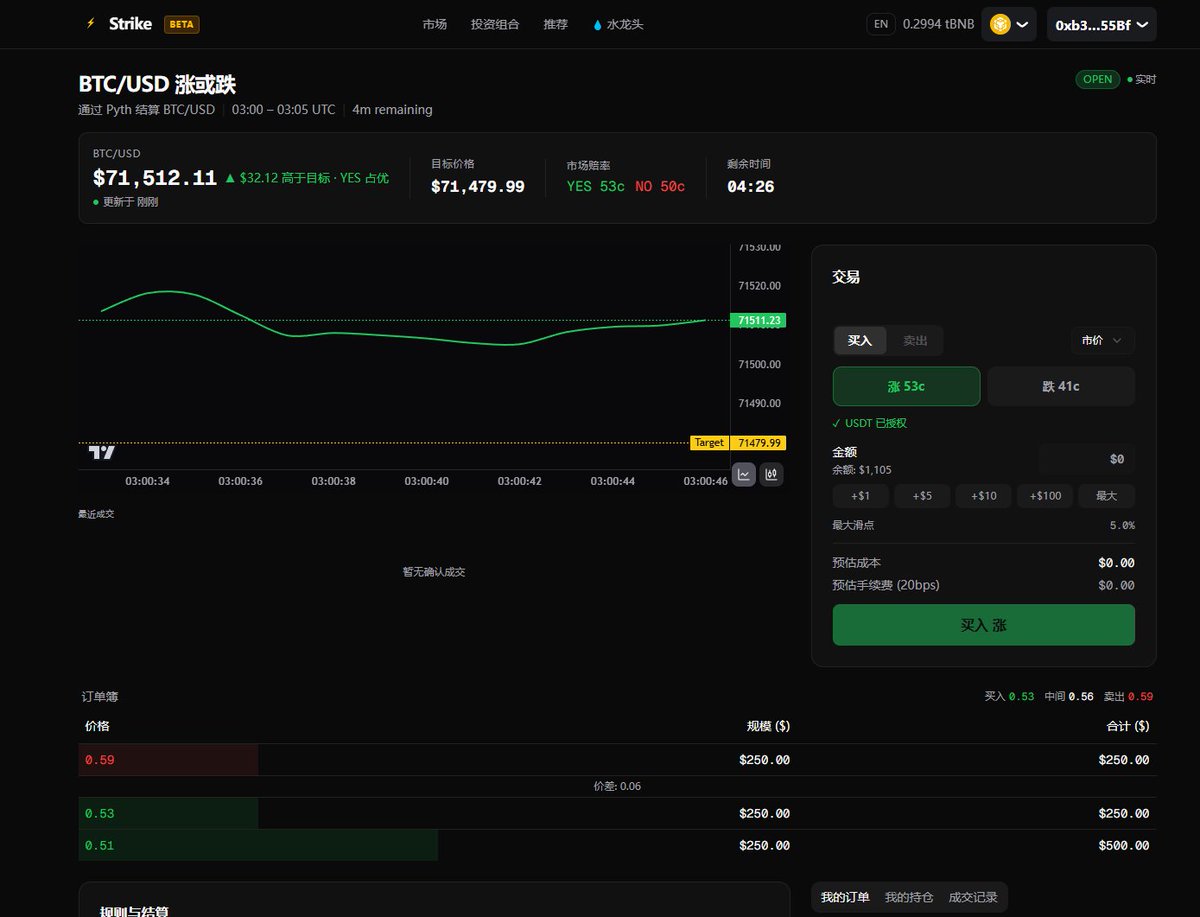Click the 0.59 ask price row
Screen dimensions: 1200x917
pos(617,760)
